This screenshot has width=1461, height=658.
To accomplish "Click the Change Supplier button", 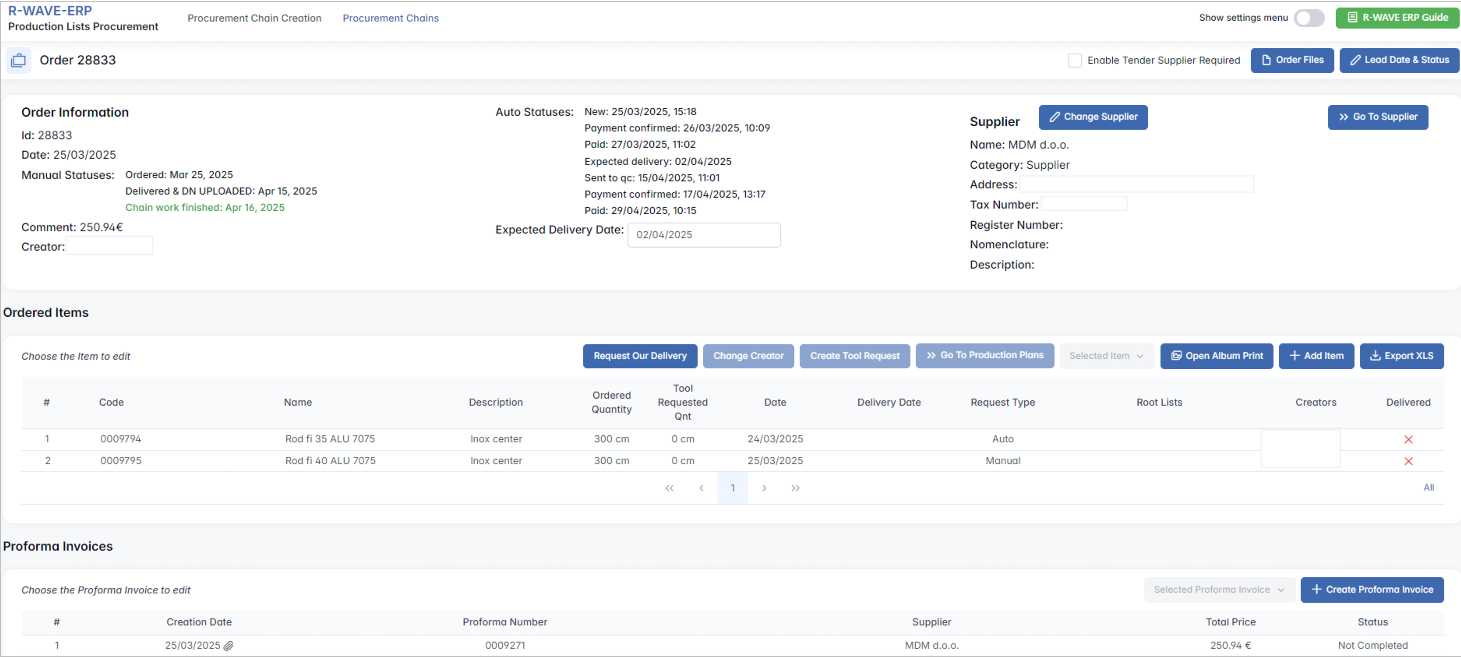I will pos(1093,117).
